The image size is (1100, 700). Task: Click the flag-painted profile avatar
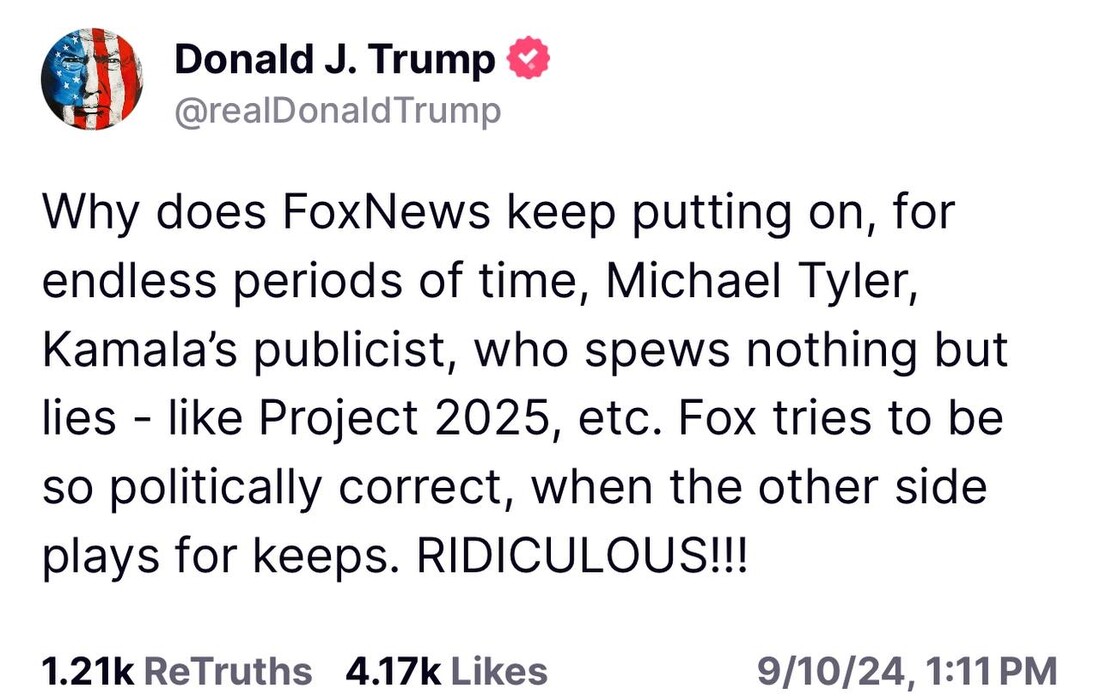coord(91,78)
